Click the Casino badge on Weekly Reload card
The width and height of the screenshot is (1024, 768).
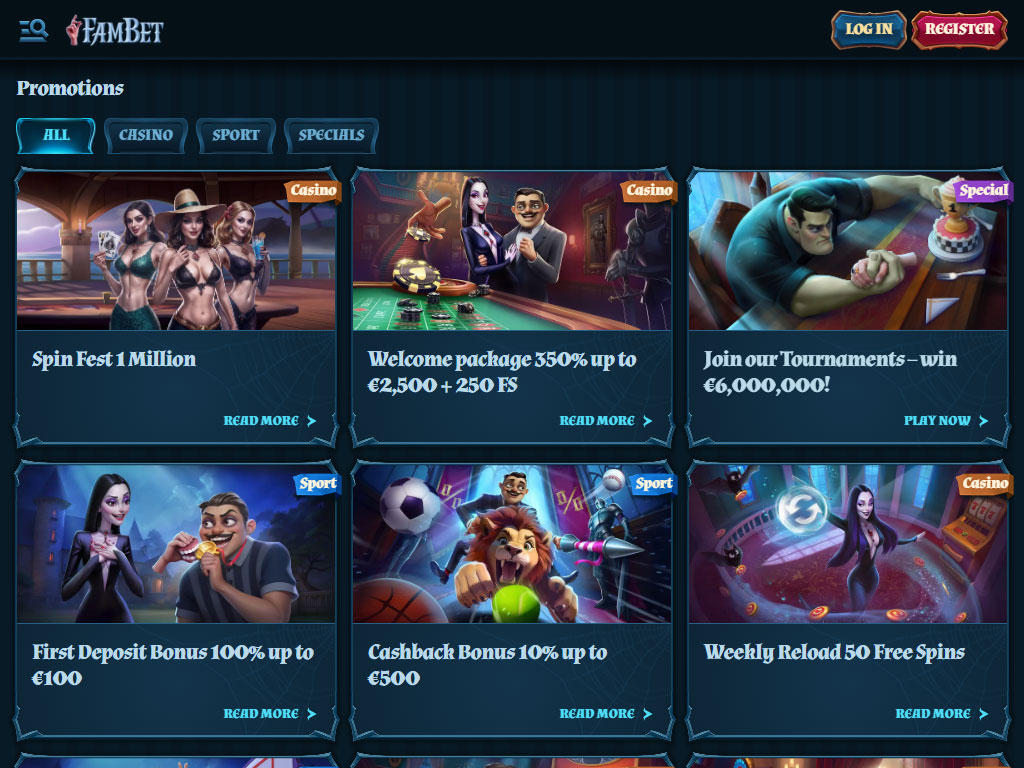(985, 483)
